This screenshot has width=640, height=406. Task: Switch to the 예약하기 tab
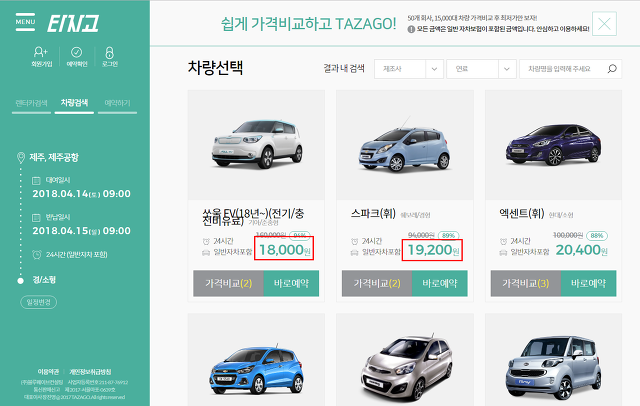coord(118,103)
